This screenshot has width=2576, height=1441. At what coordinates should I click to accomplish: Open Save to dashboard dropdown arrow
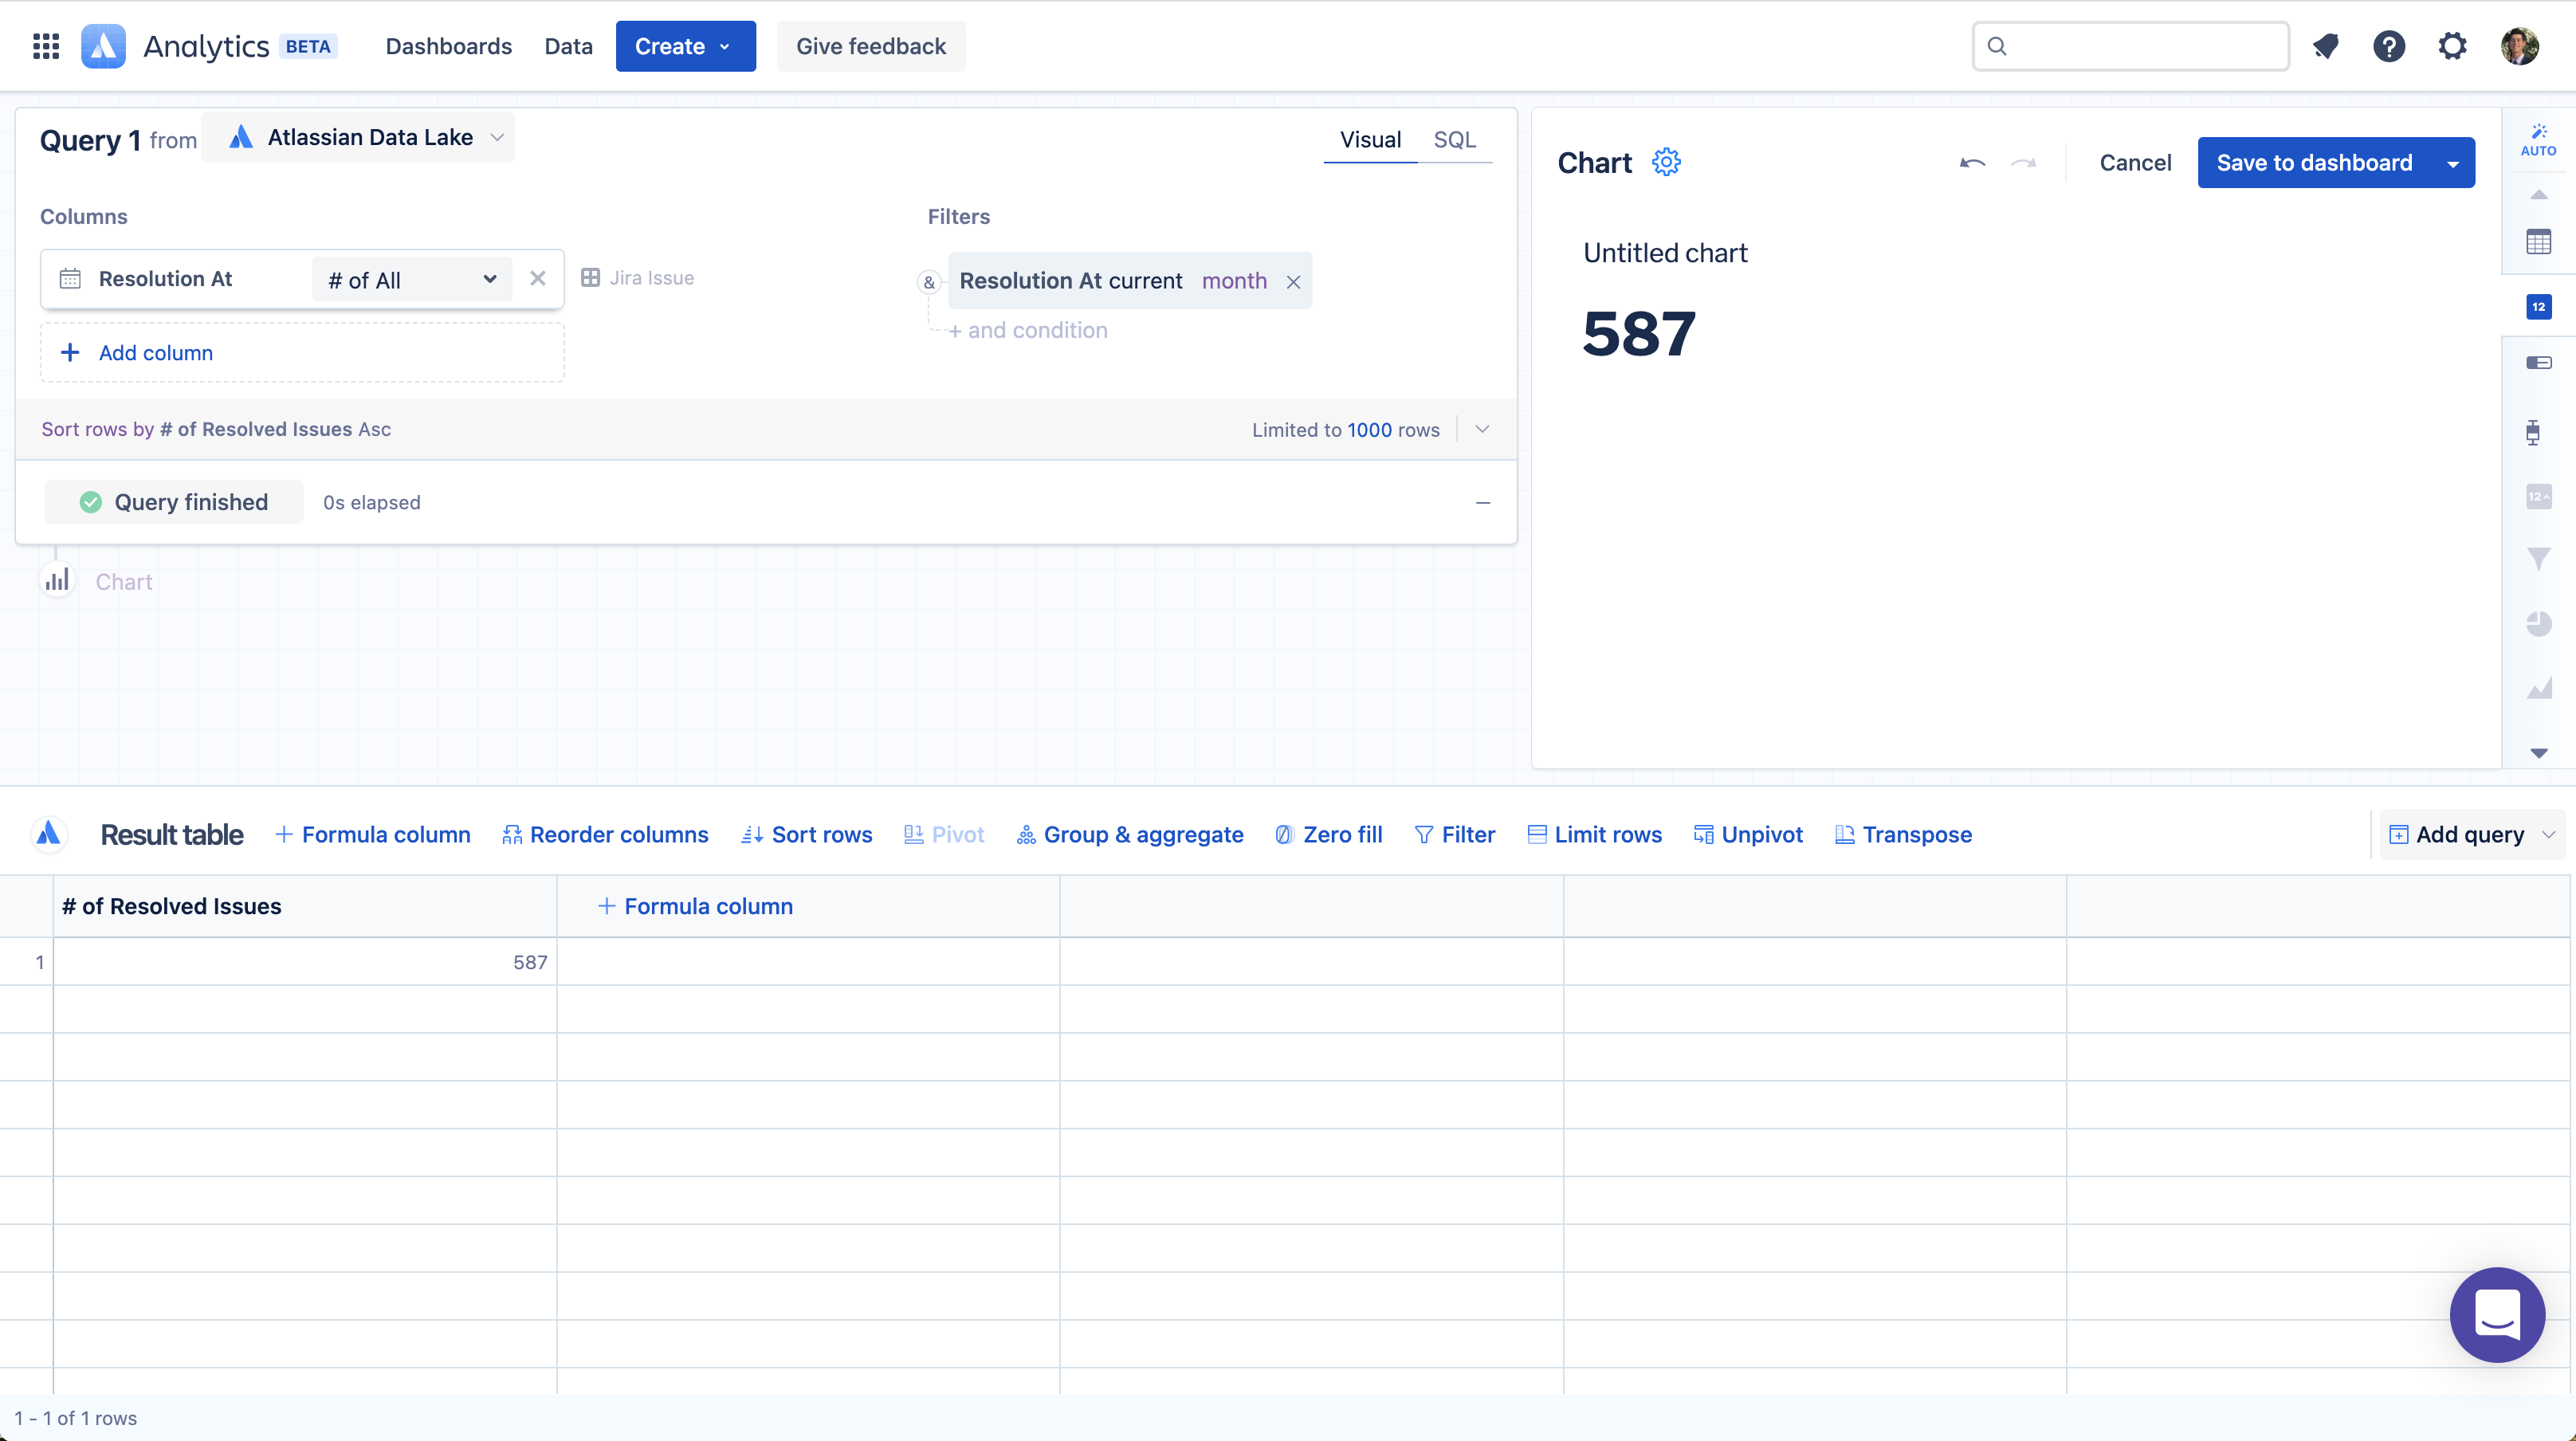point(2453,163)
